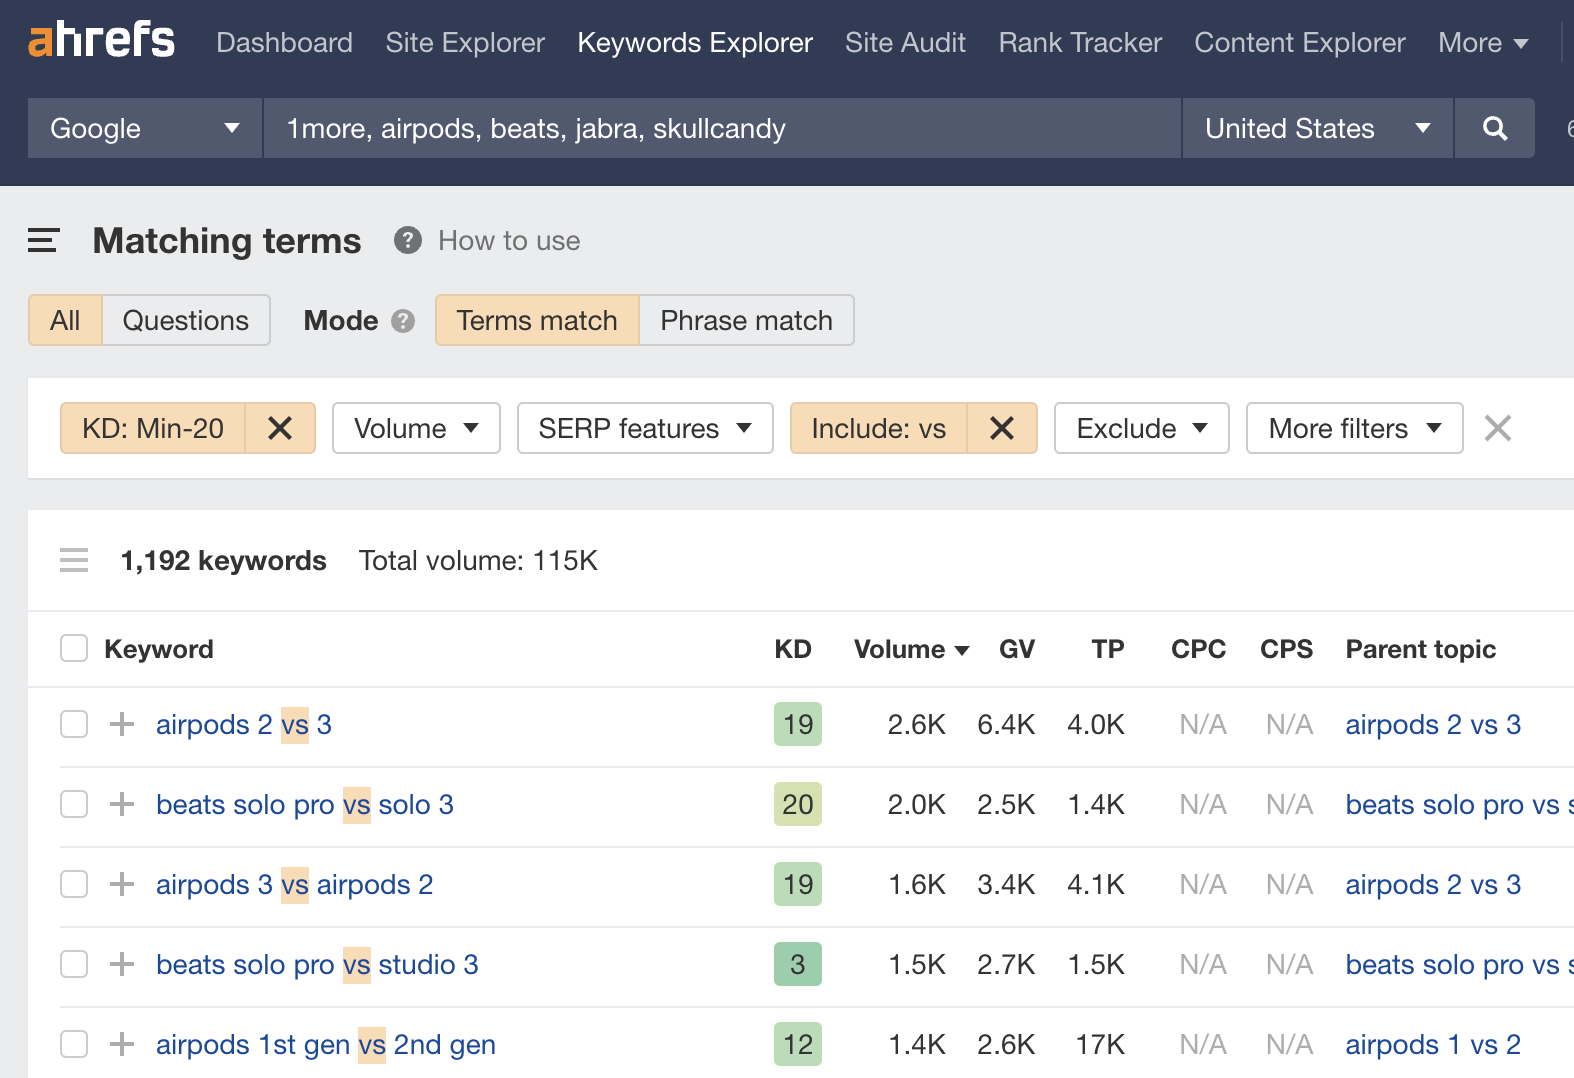
Task: Open the Google search engine dropdown
Action: [x=145, y=128]
